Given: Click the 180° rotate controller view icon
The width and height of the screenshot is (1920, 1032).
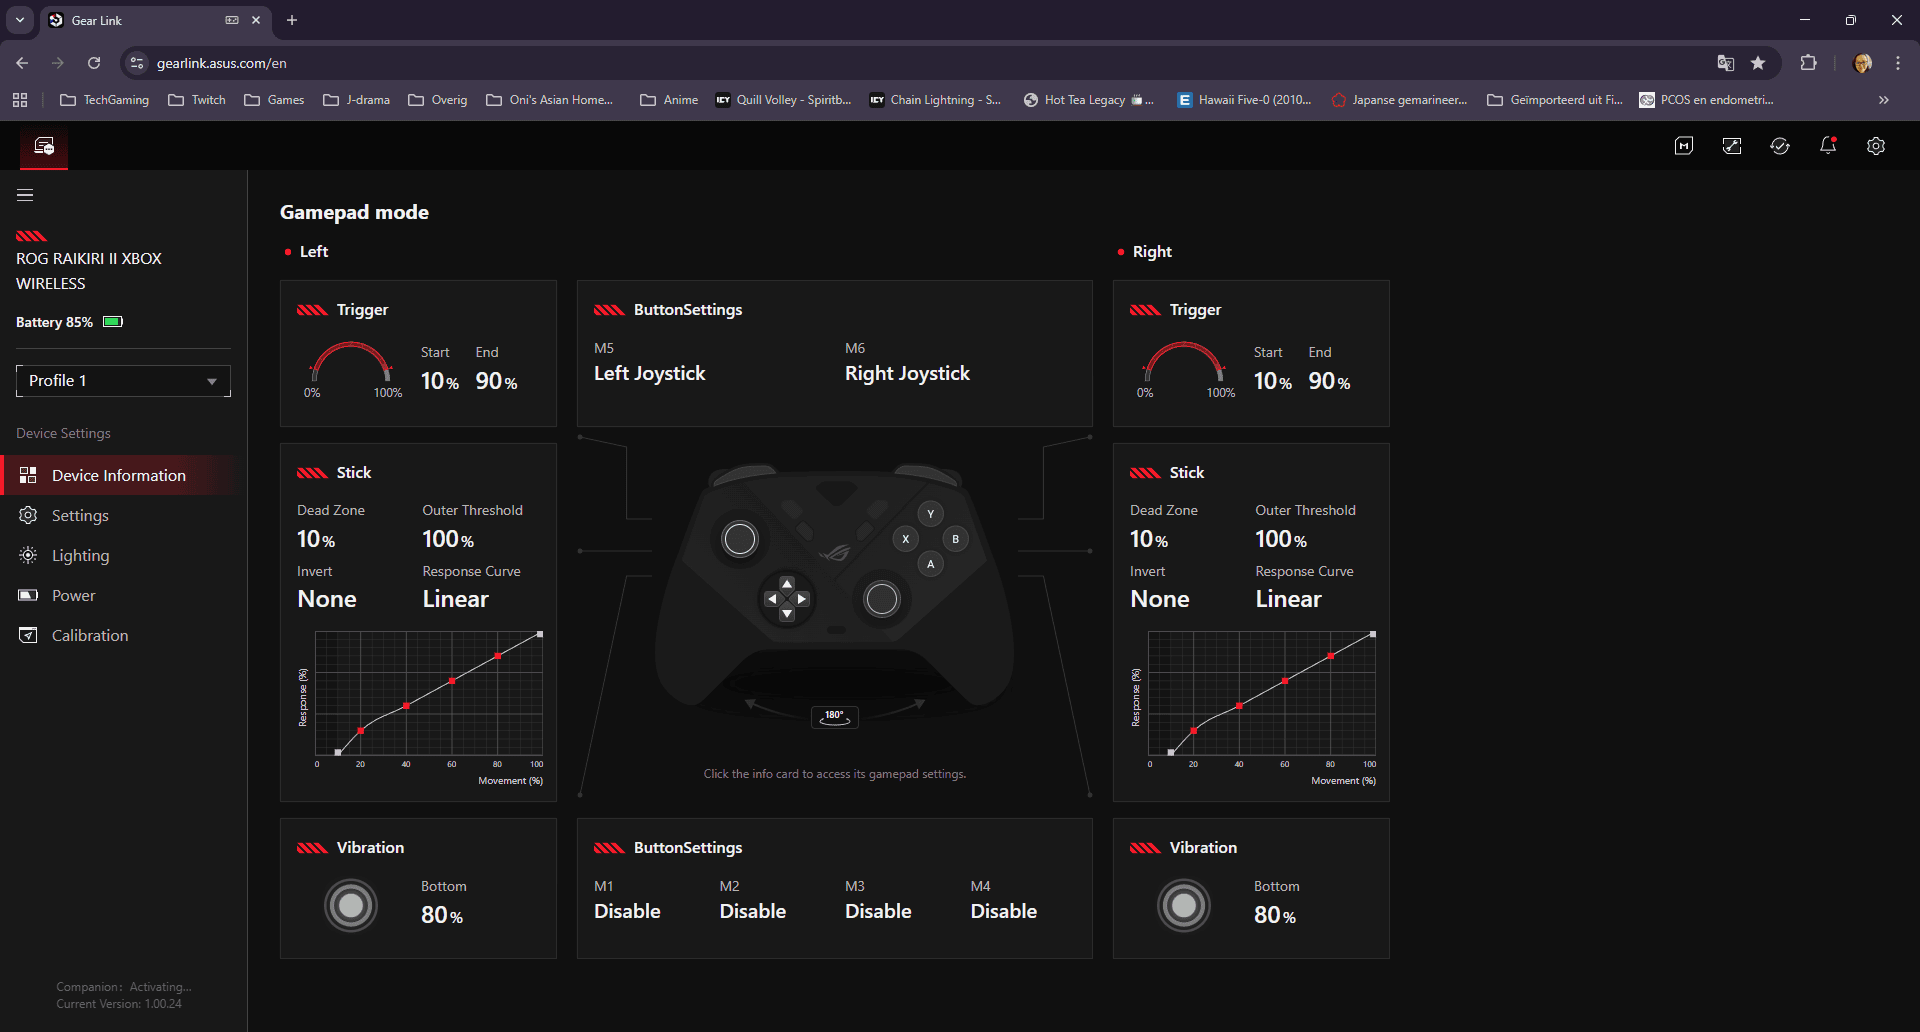Looking at the screenshot, I should click(834, 716).
